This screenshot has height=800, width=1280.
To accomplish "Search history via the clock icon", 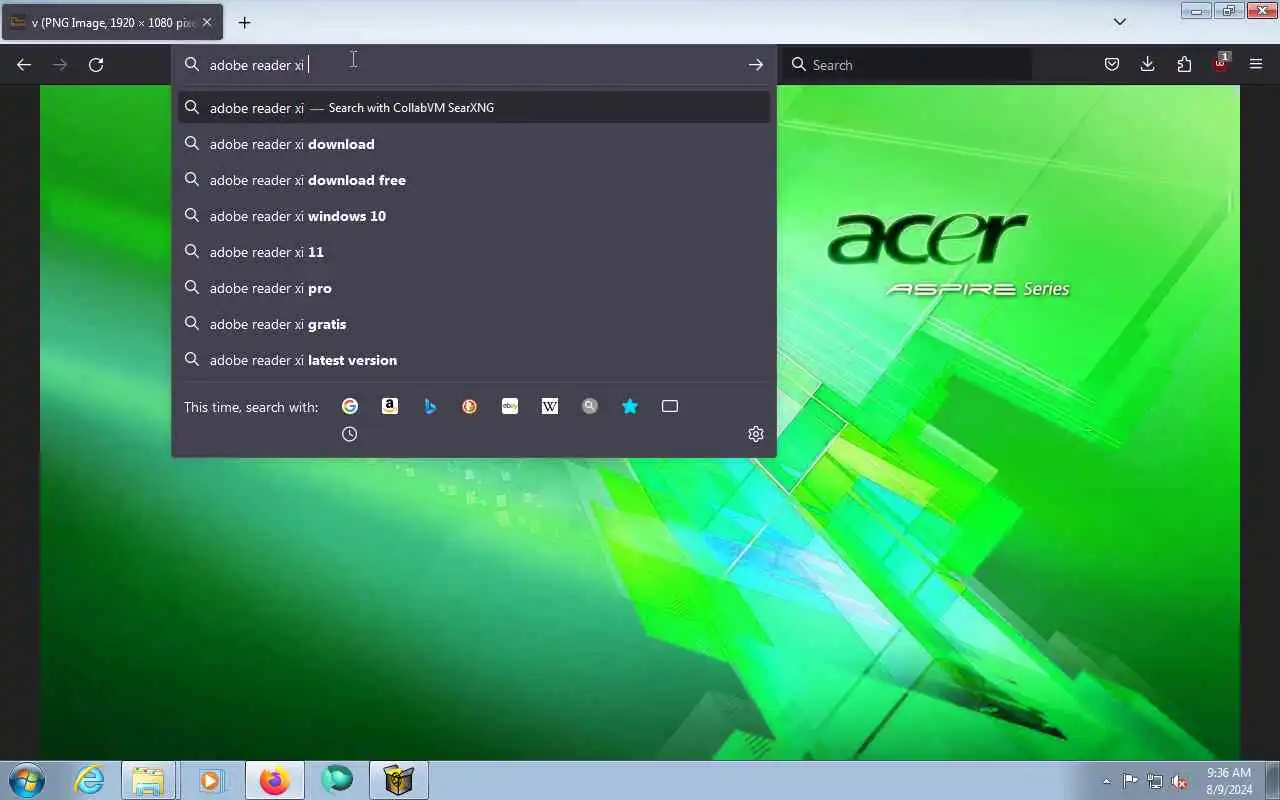I will [350, 434].
